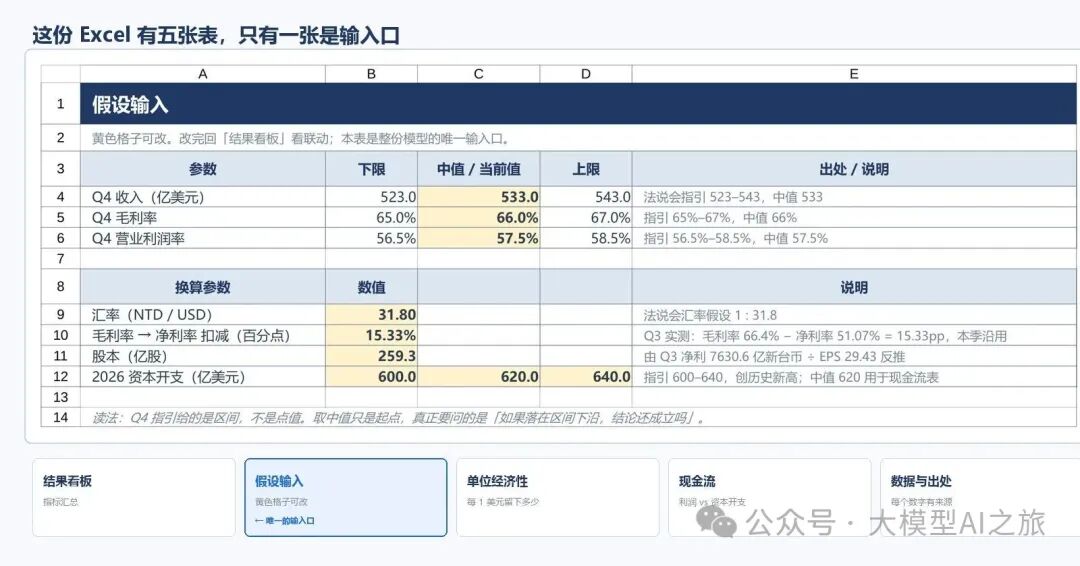Image resolution: width=1080 pixels, height=566 pixels.
Task: Click the 毛利率 → 净利率 扣减 cell
Action: click(202, 335)
